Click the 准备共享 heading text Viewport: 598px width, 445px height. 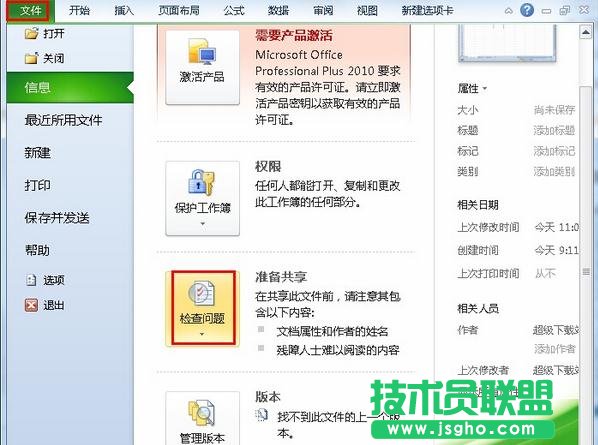point(281,276)
